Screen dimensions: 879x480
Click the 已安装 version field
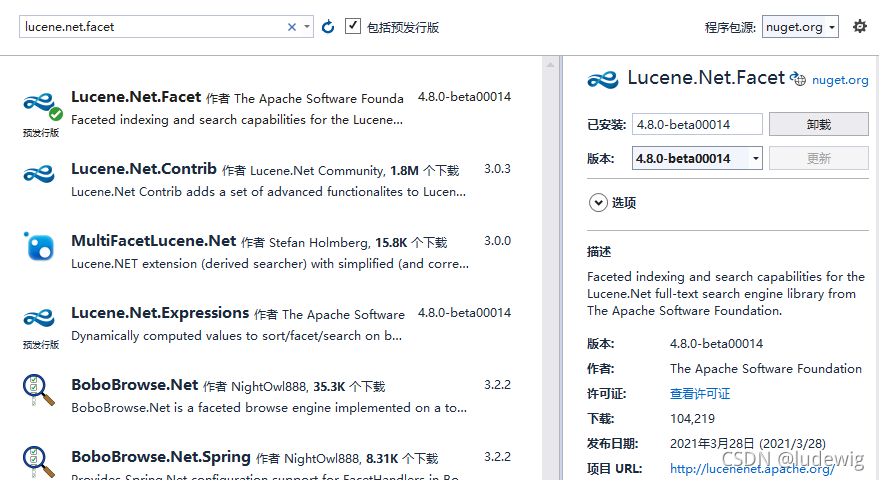[697, 124]
